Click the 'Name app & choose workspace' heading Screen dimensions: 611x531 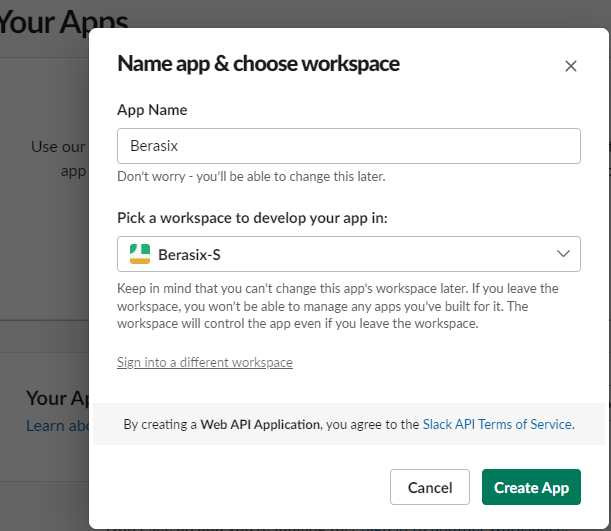258,64
